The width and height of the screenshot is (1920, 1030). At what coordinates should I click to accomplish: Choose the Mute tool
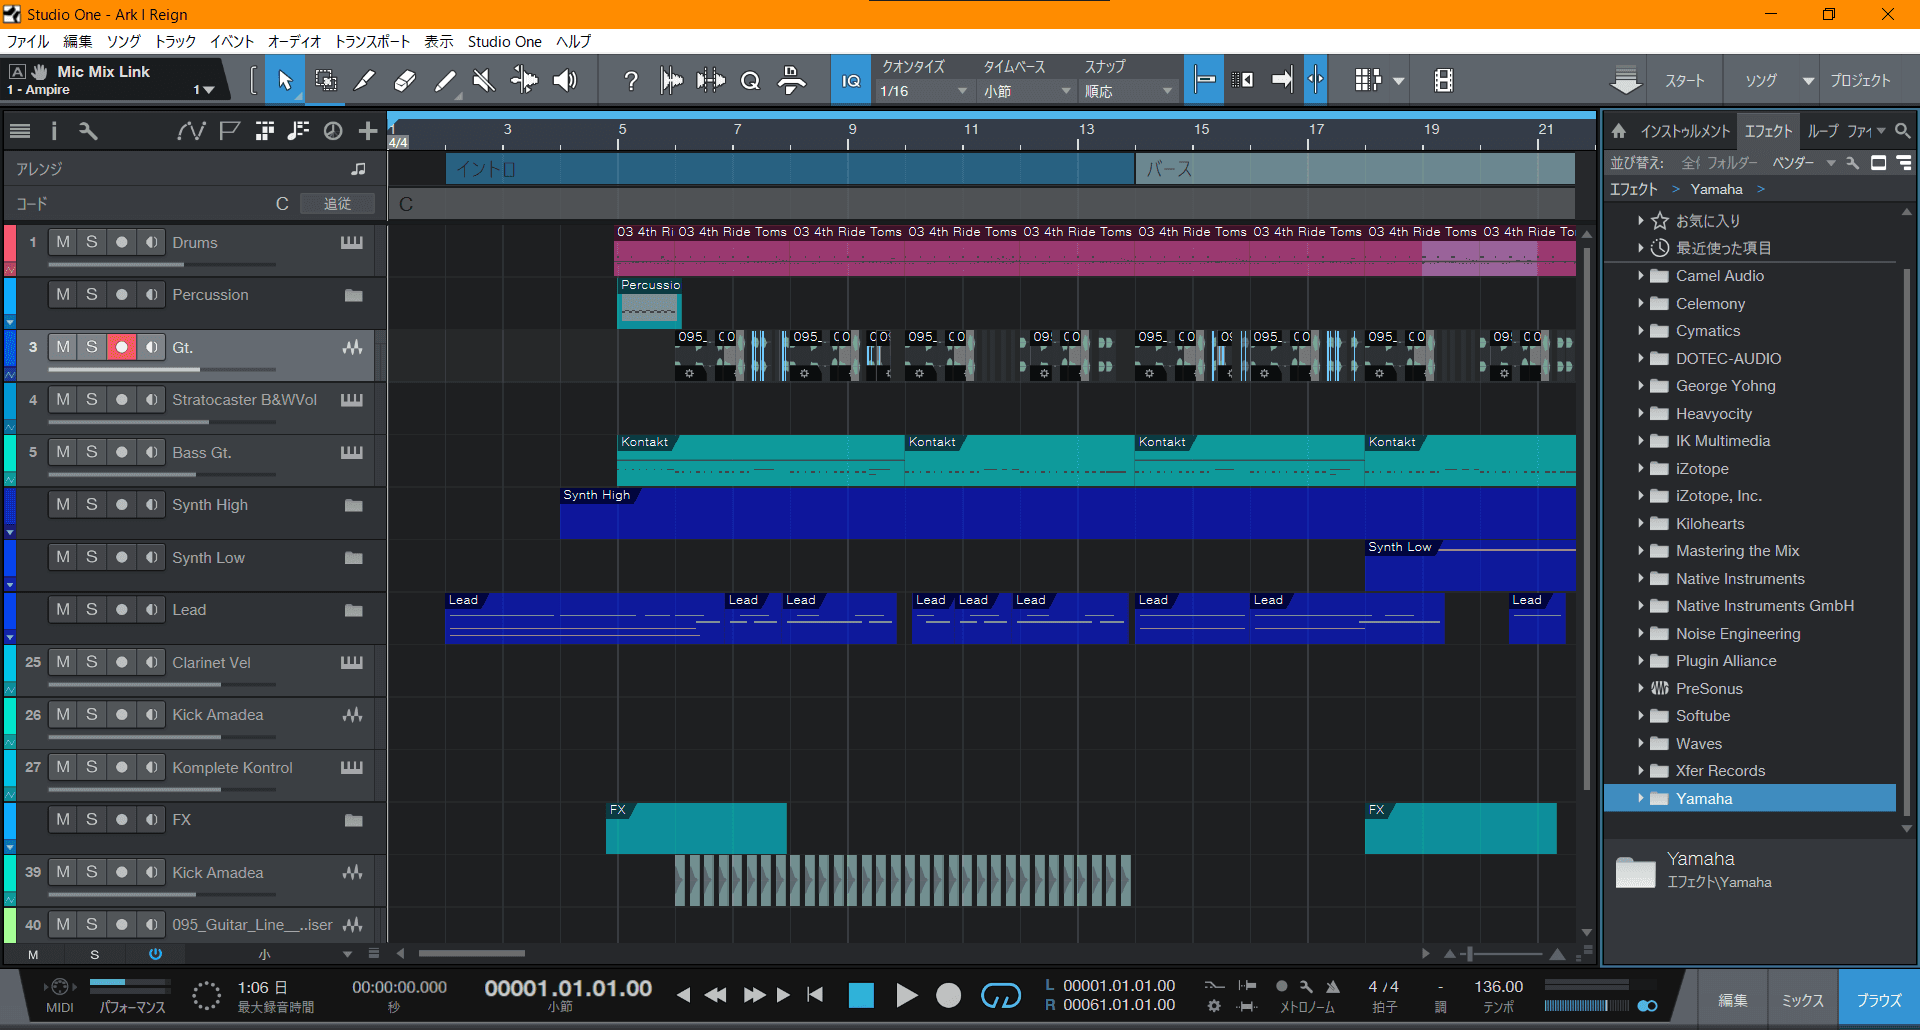[x=484, y=81]
